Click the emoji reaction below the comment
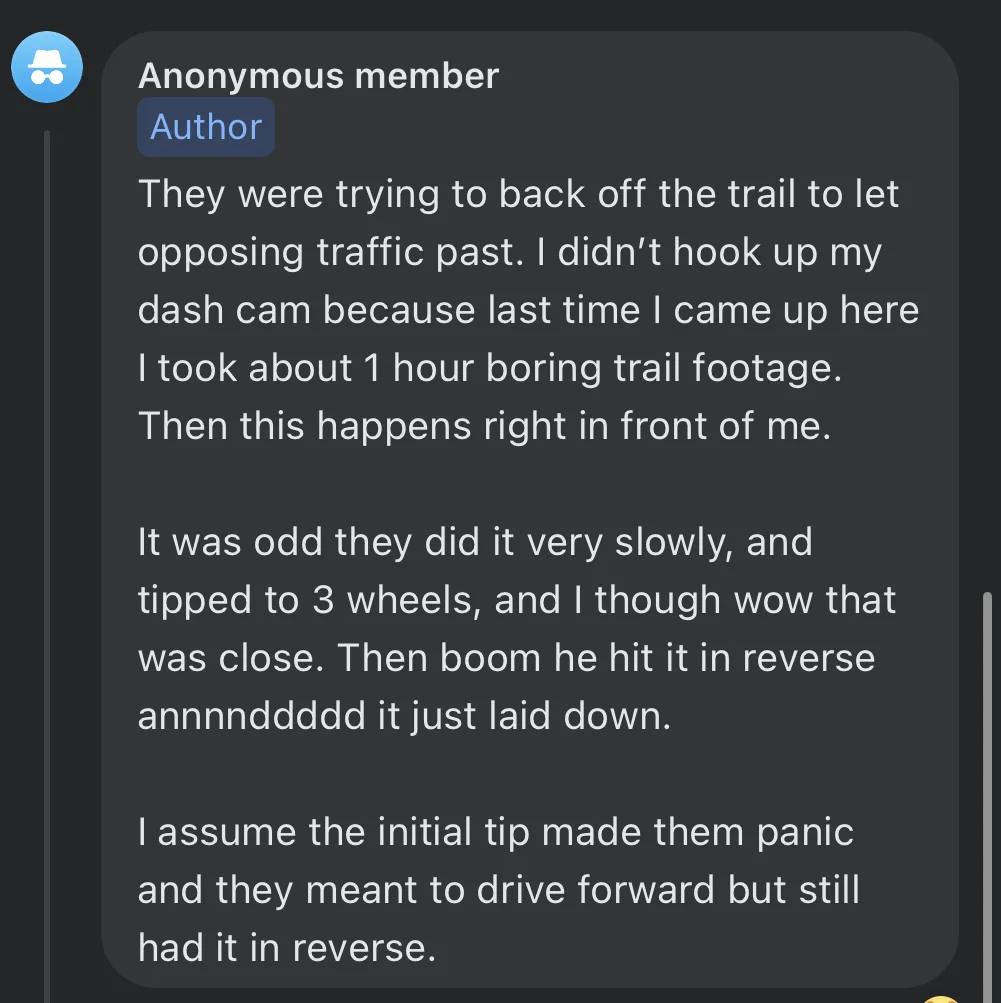The image size is (1001, 1003). click(x=940, y=997)
